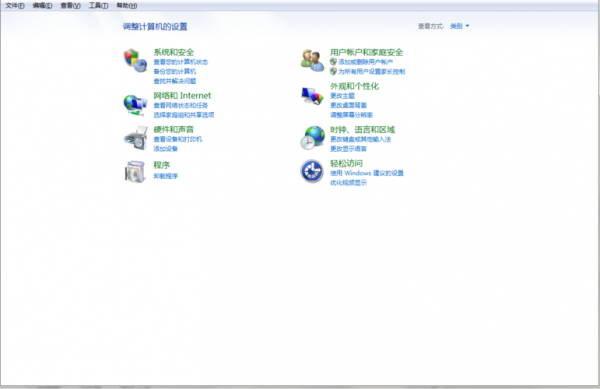Click the 备份您的计算机 link
The width and height of the screenshot is (600, 389).
(175, 72)
